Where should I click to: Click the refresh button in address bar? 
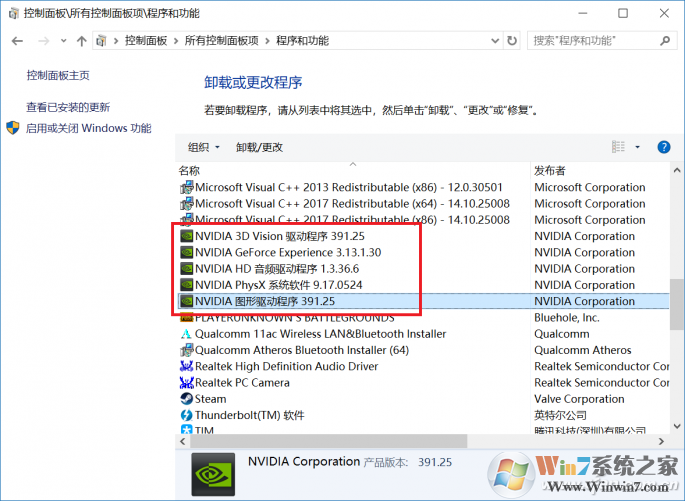(x=513, y=41)
